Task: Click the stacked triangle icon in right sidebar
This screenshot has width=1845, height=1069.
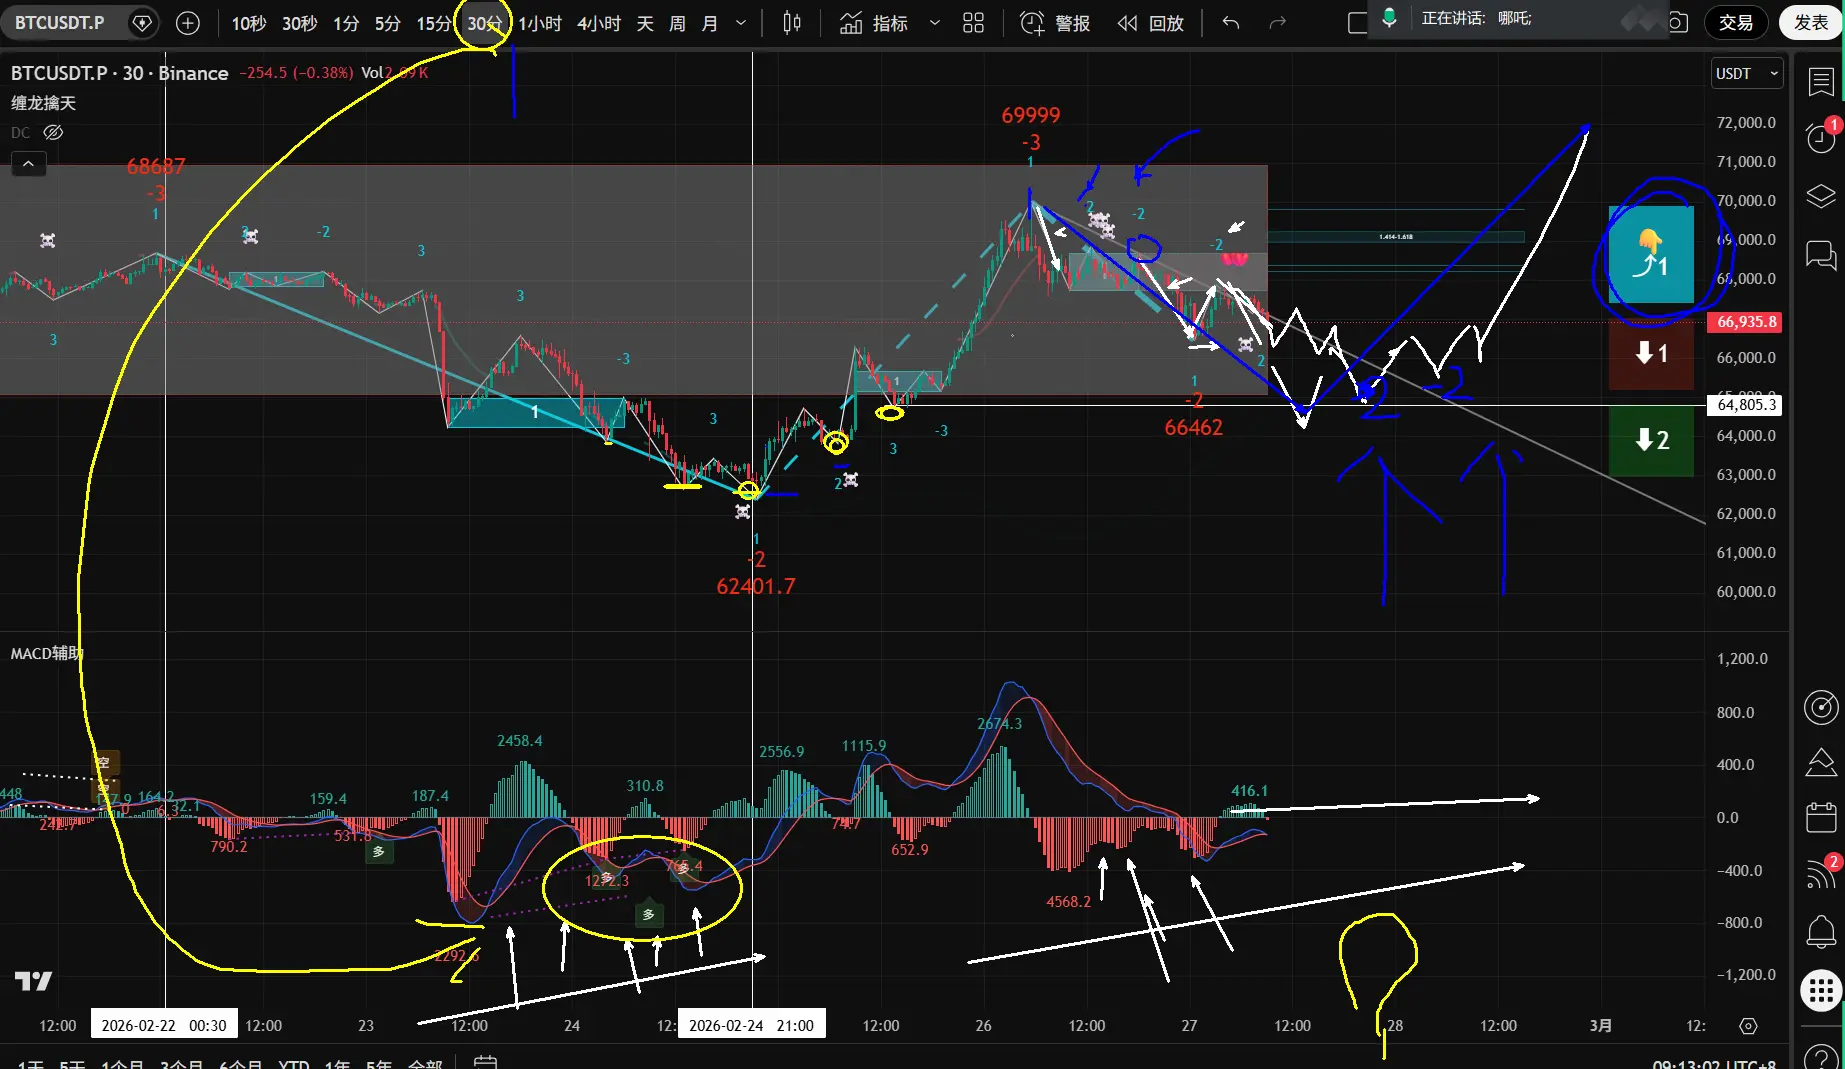Action: coord(1821,762)
